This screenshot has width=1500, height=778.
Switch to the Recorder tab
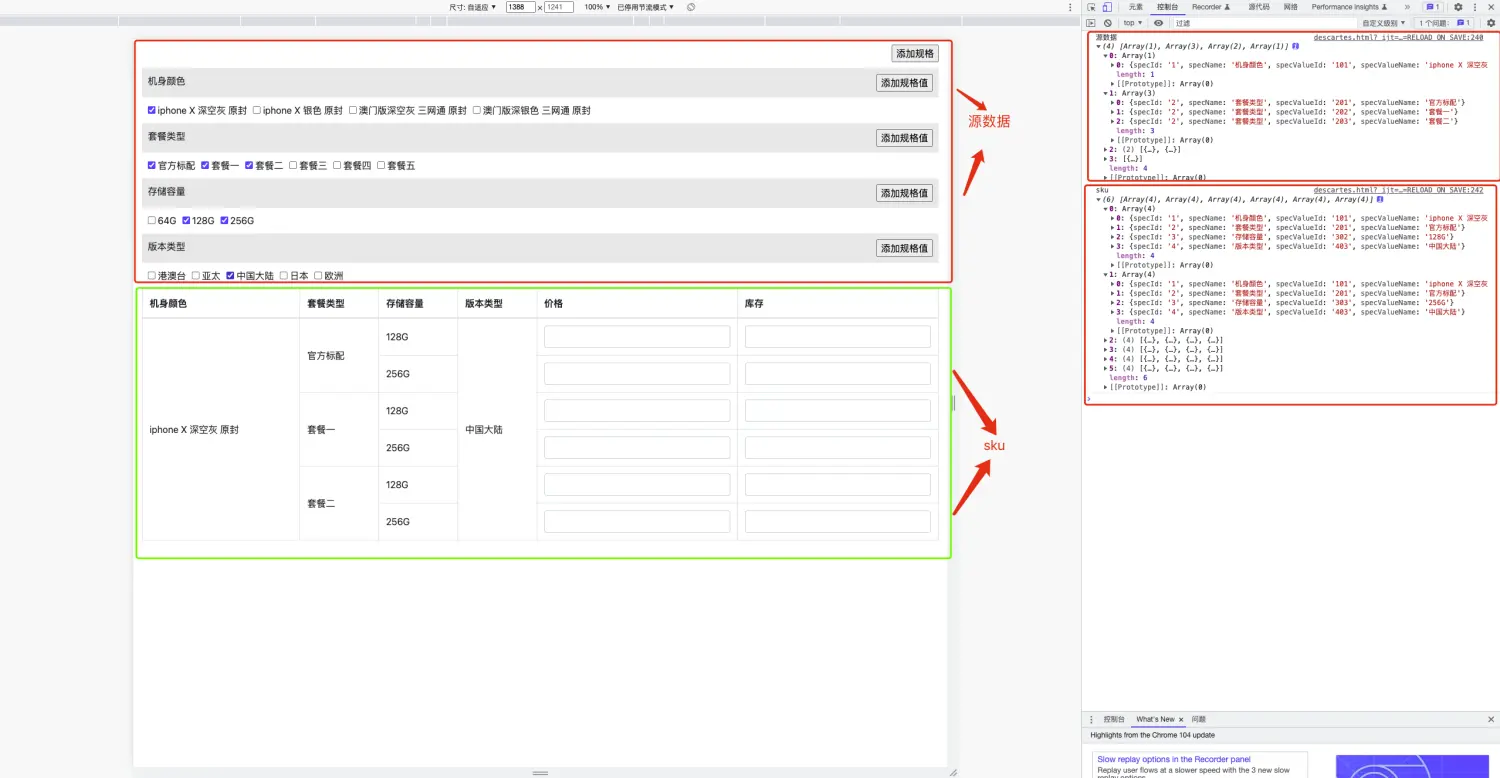pyautogui.click(x=1211, y=7)
